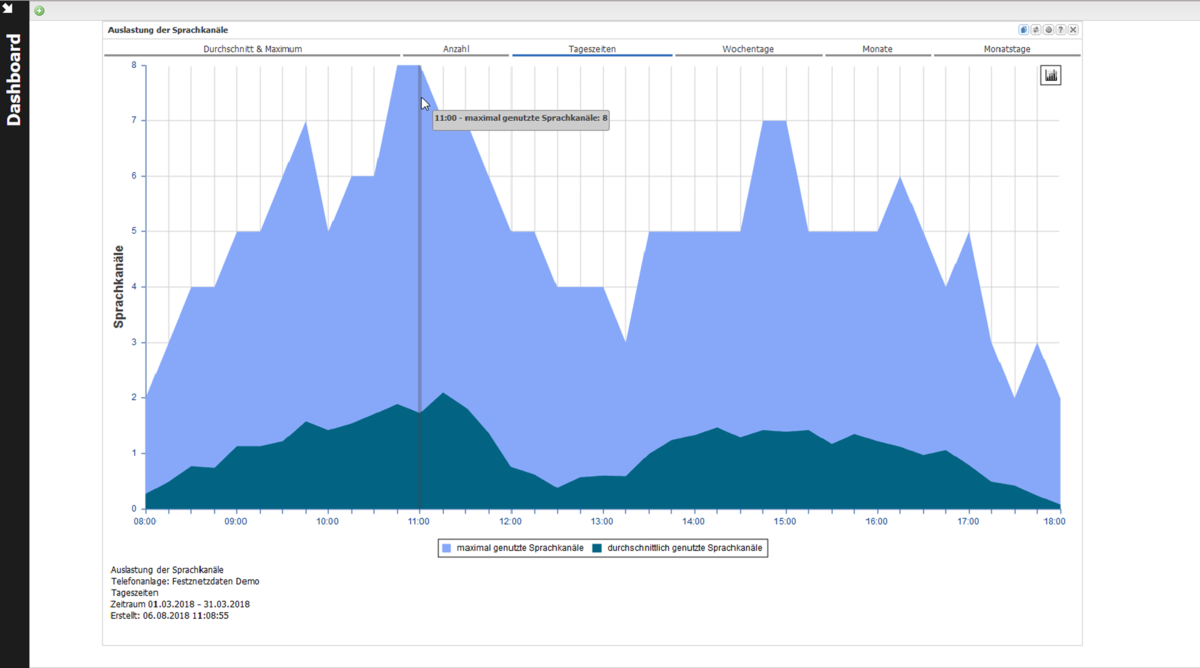The width and height of the screenshot is (1200, 668).
Task: Click the dark teal durchschnittlich legend swatch
Action: [597, 548]
